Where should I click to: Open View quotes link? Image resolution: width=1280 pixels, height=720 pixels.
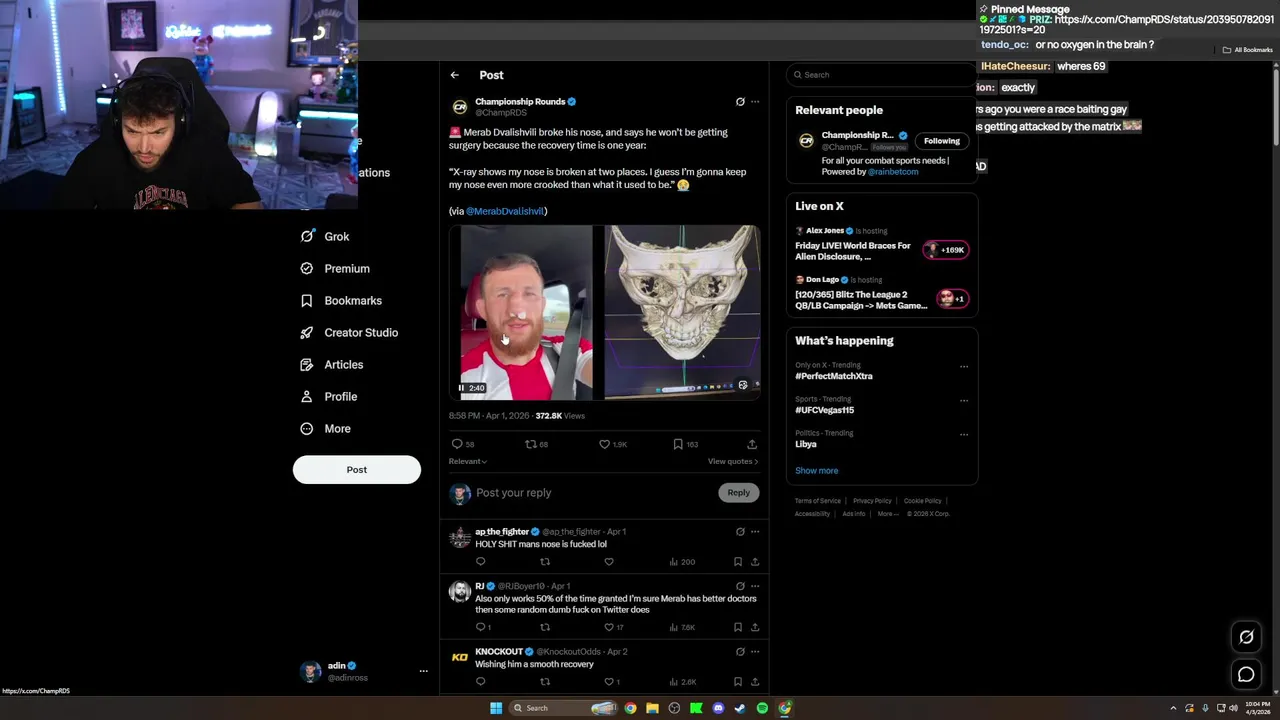733,461
